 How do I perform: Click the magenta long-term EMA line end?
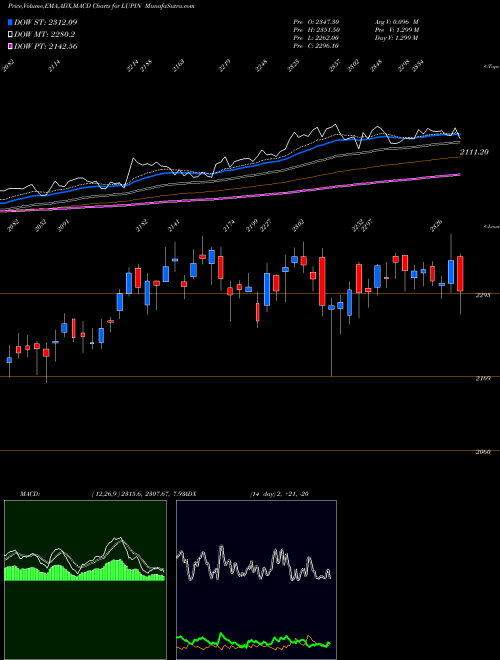pyautogui.click(x=458, y=174)
